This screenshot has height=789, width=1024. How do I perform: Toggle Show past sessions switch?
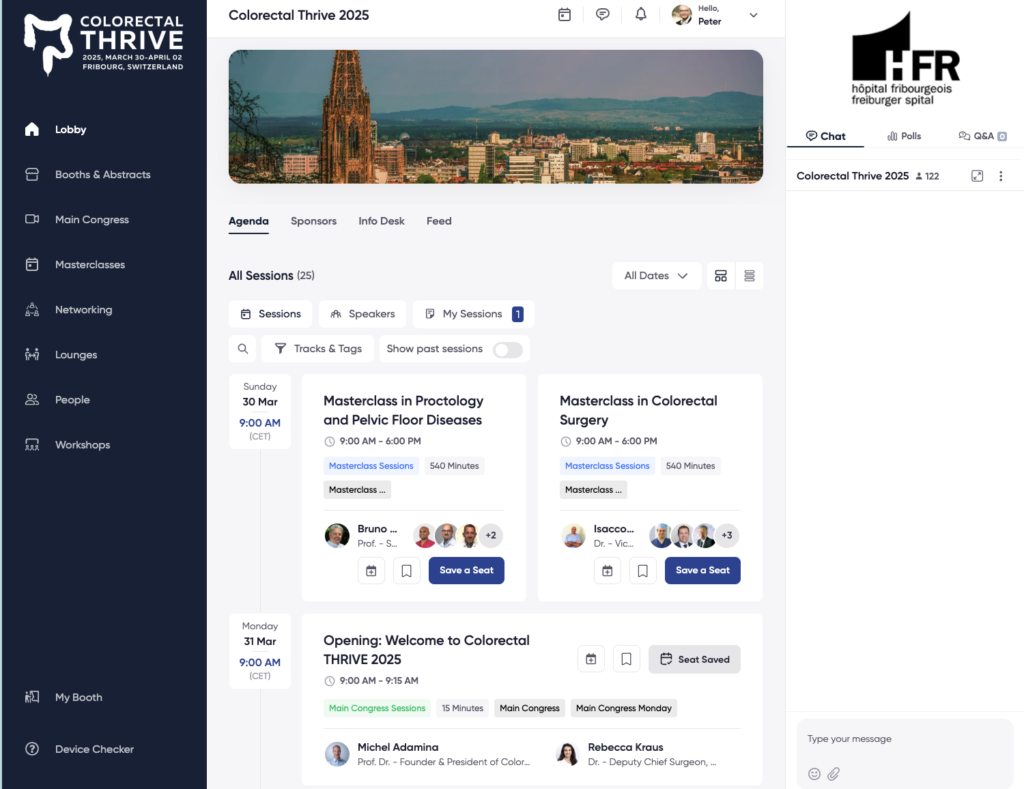point(507,349)
